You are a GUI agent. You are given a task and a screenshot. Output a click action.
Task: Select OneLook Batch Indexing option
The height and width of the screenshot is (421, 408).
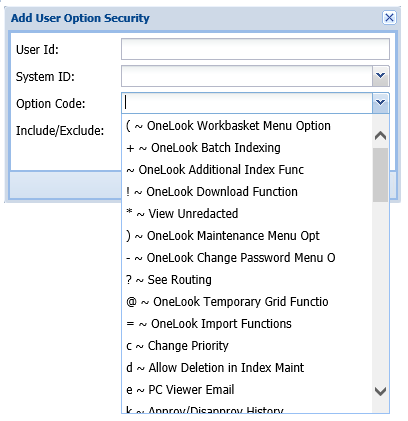click(247, 148)
